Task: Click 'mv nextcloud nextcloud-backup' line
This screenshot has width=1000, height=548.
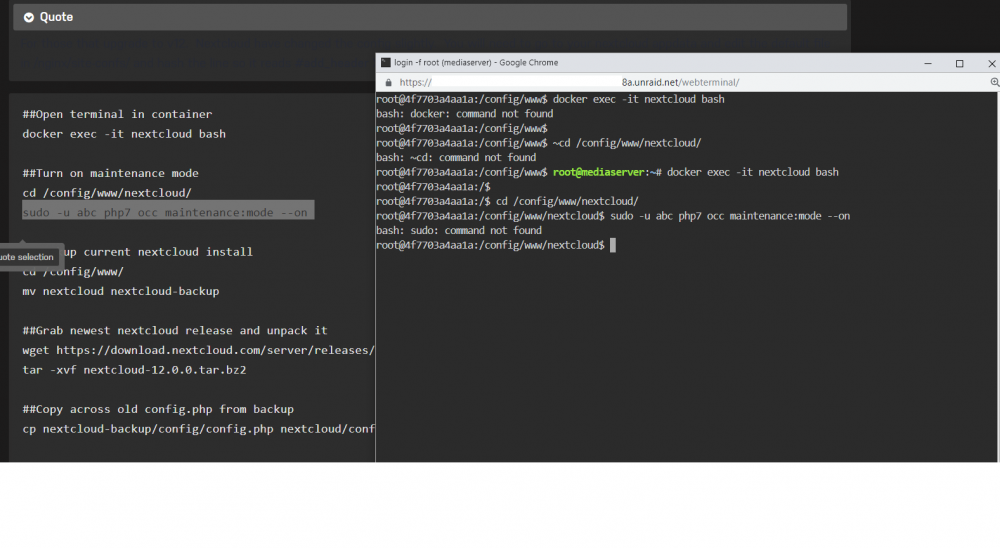Action: coord(121,291)
